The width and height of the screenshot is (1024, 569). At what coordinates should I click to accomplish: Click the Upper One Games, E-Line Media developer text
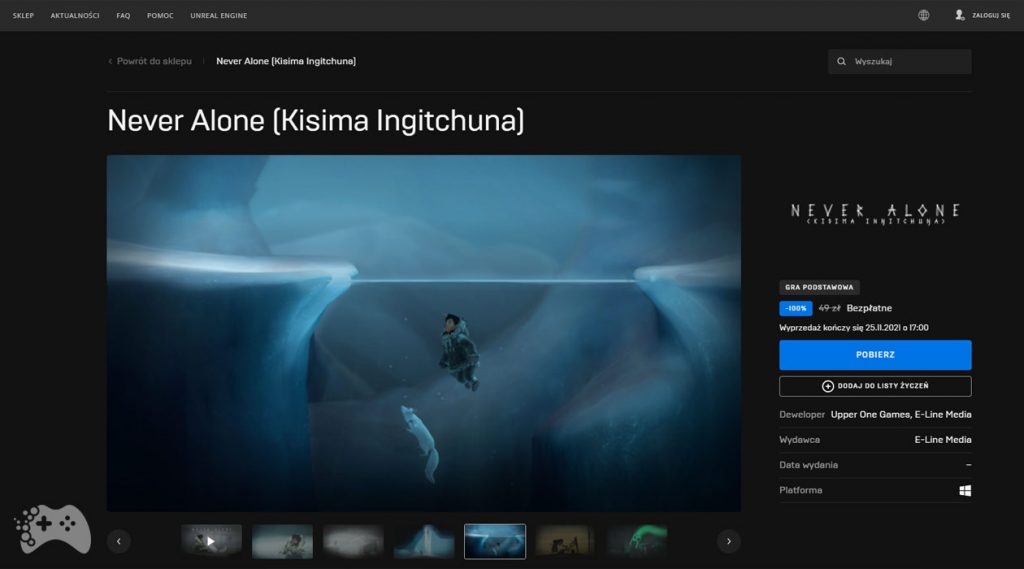[x=901, y=415]
